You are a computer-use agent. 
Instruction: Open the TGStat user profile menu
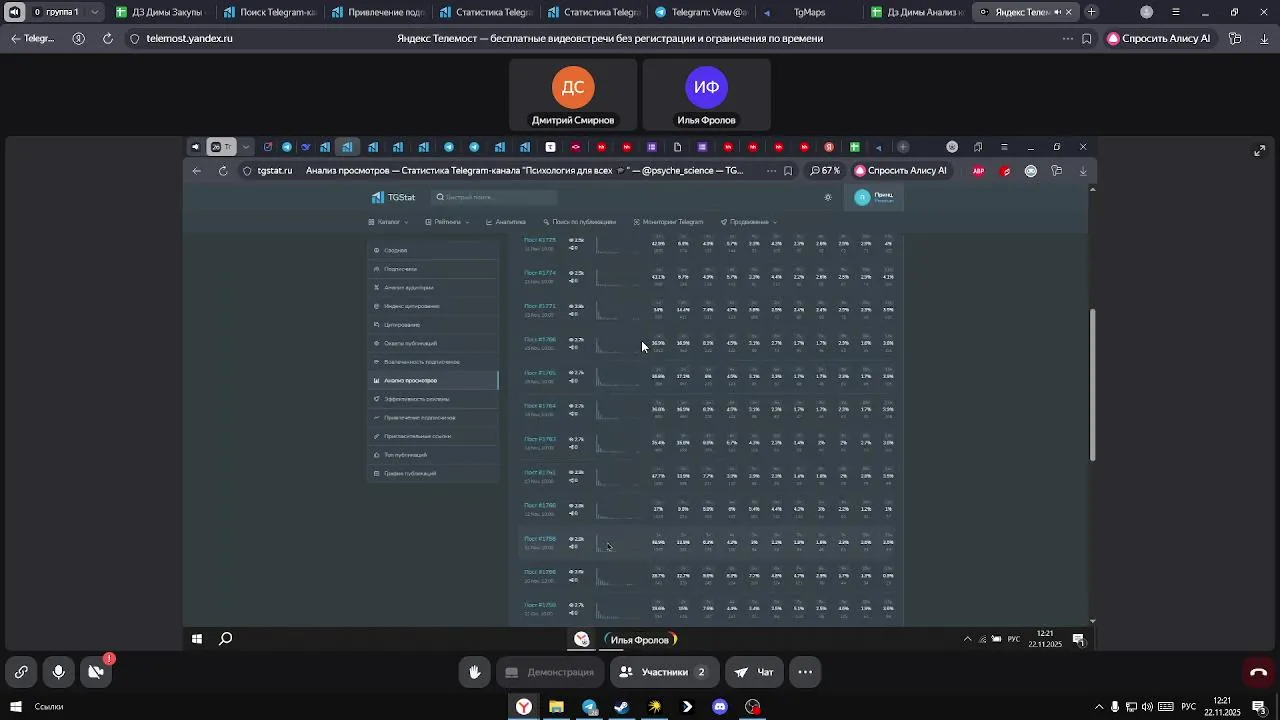(875, 197)
